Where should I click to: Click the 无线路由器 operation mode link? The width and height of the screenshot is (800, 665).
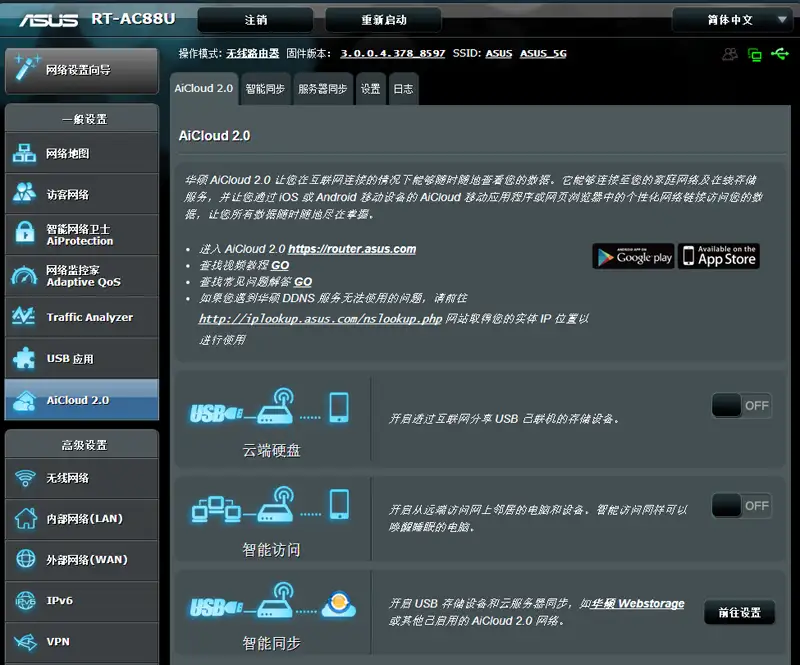253,54
